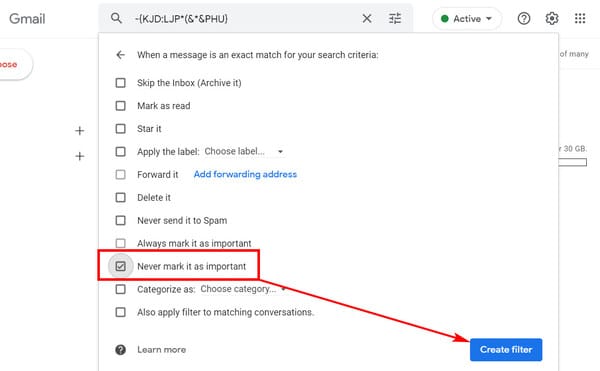The image size is (600, 371).
Task: Open the Choose category dropdown
Action: point(243,289)
